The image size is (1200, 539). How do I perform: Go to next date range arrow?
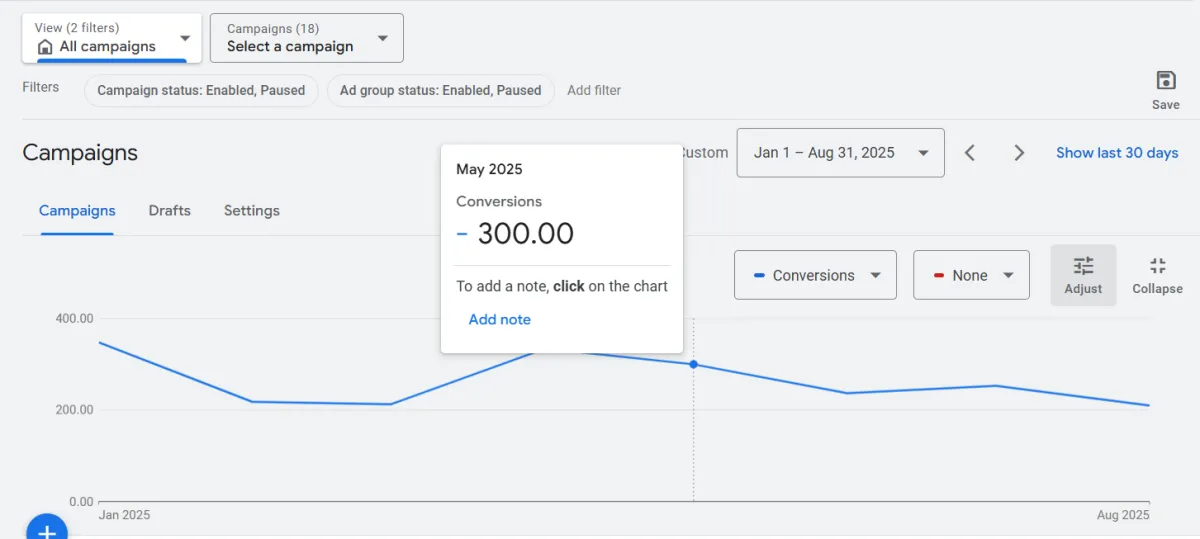click(x=1019, y=153)
